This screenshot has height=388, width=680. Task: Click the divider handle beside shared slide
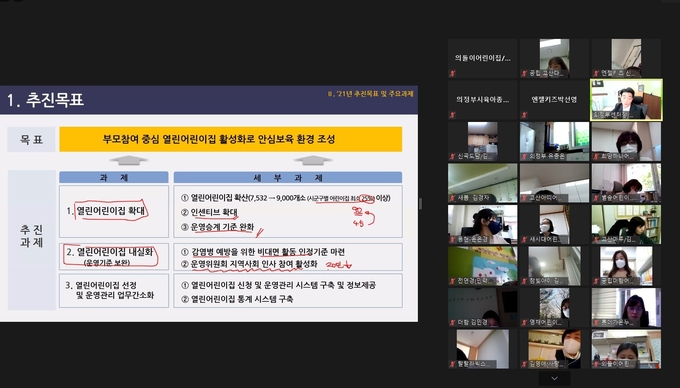(421, 204)
